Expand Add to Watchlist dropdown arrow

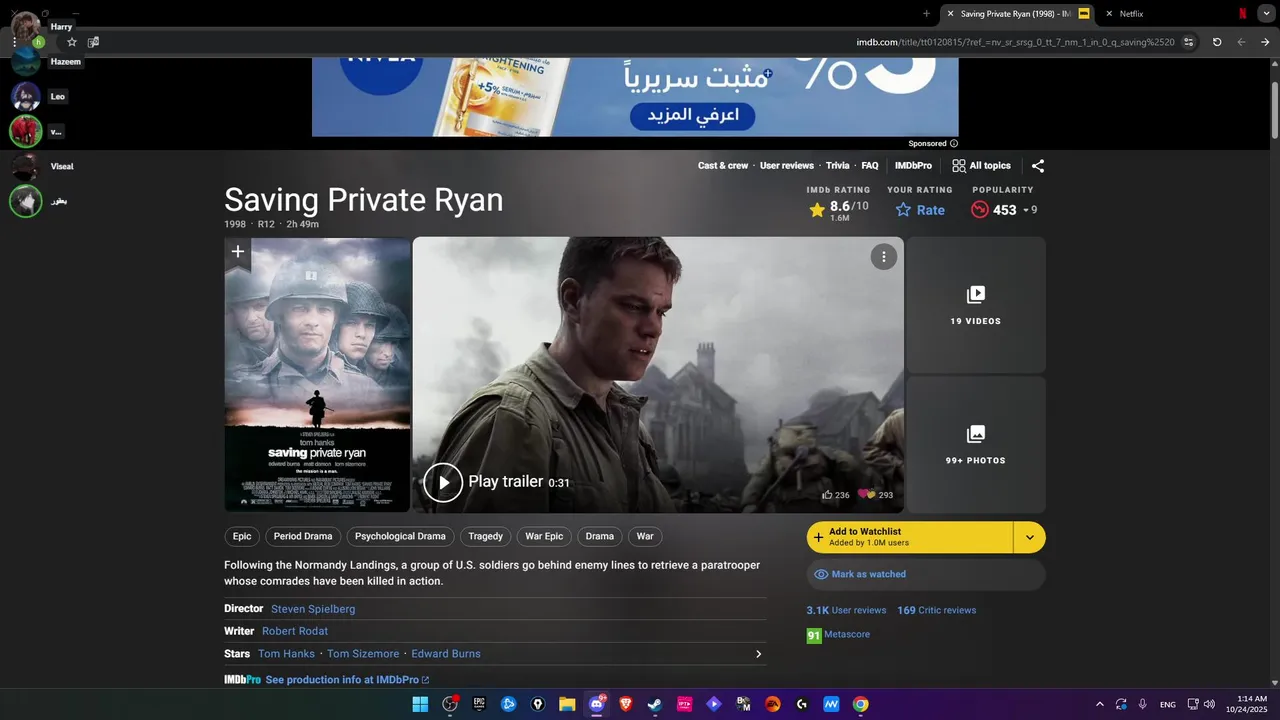coord(1030,538)
